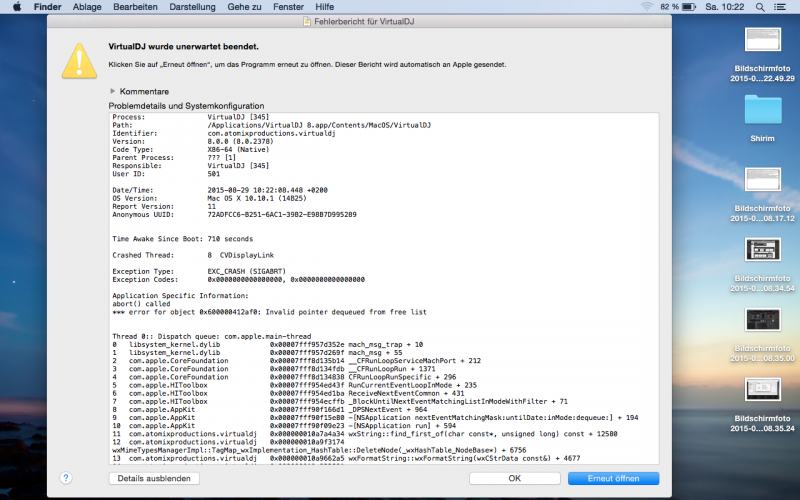Screen dimensions: 800x500
Task: Open Notification Center list icon
Action: point(780,7)
